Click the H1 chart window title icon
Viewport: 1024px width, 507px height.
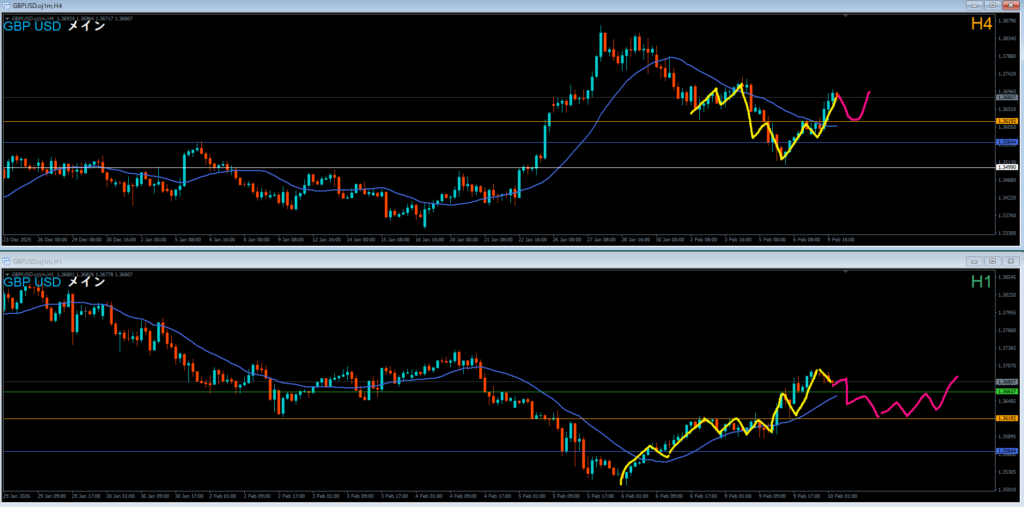(6, 261)
